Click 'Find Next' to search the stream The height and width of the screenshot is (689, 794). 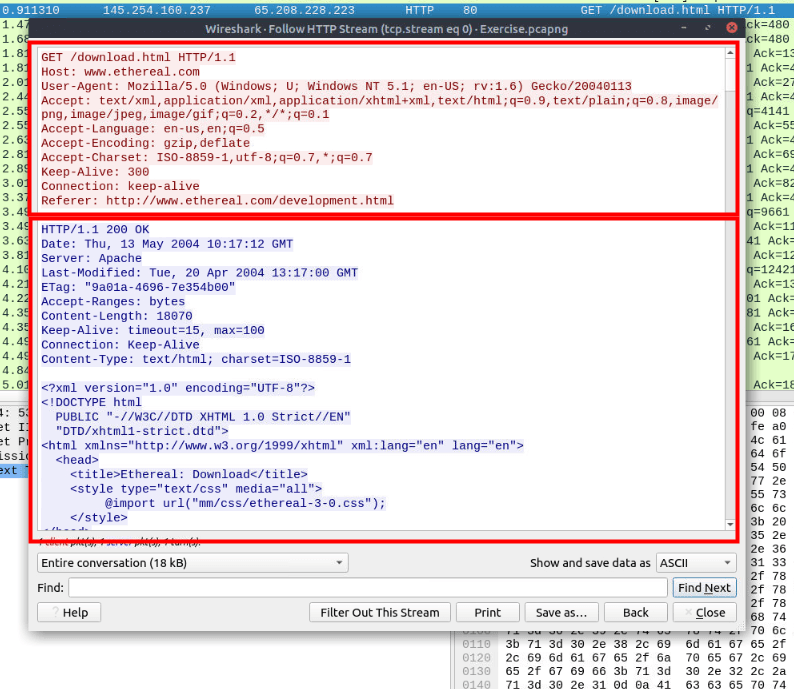click(x=704, y=588)
